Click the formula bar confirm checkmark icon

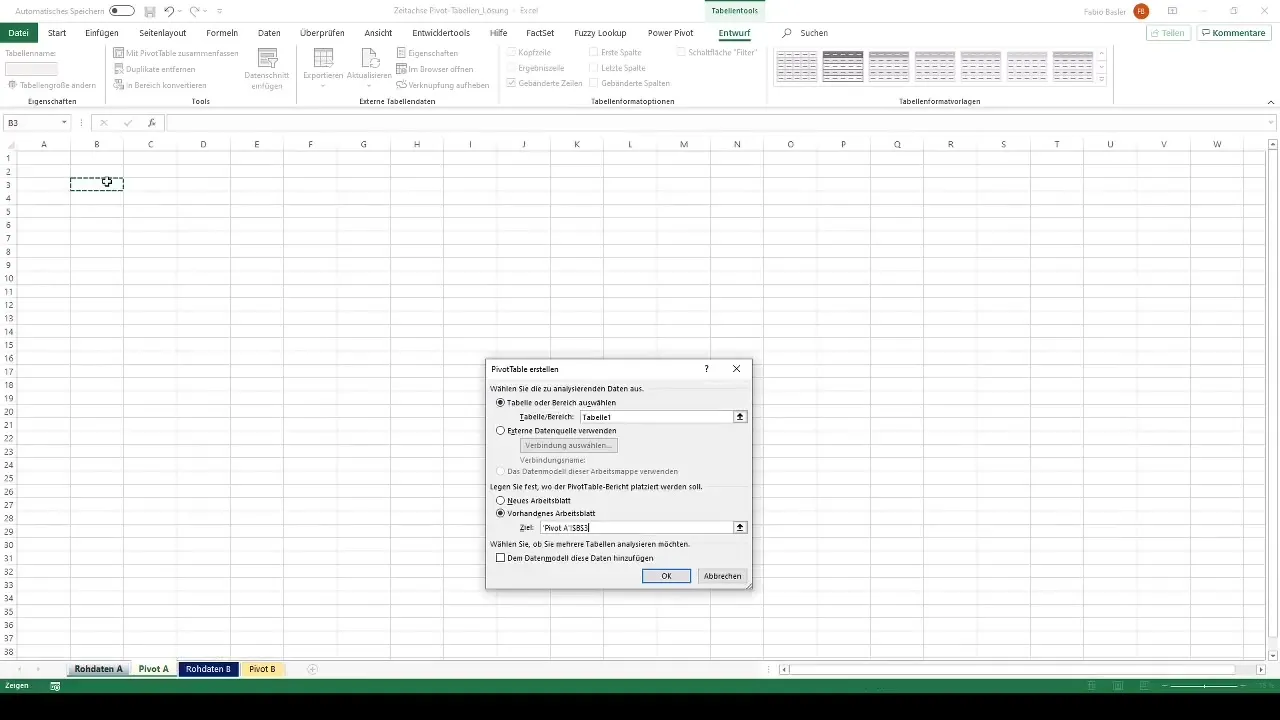click(128, 123)
